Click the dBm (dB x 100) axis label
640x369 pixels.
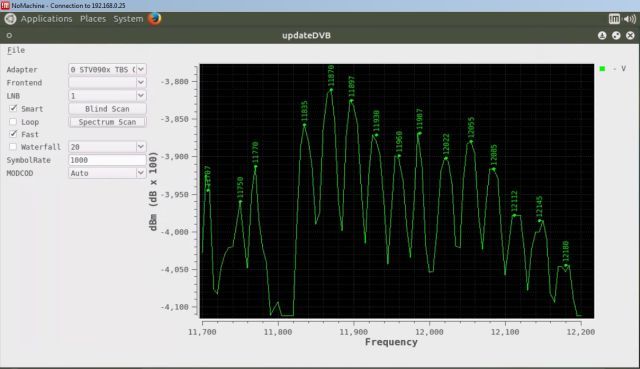point(153,191)
